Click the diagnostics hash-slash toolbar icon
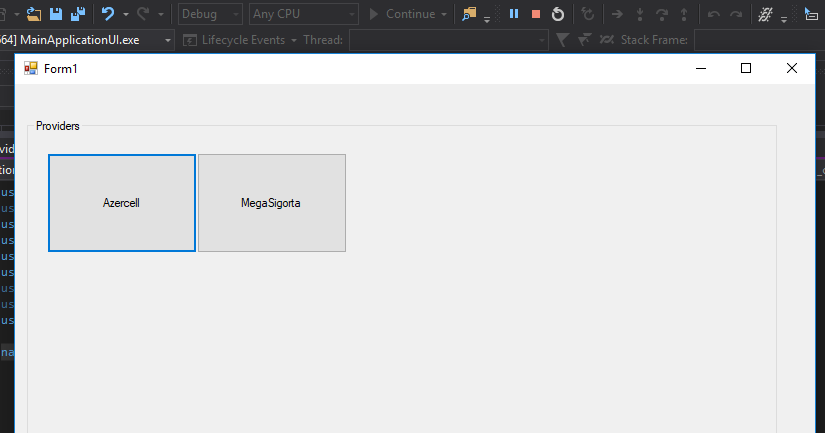 765,14
